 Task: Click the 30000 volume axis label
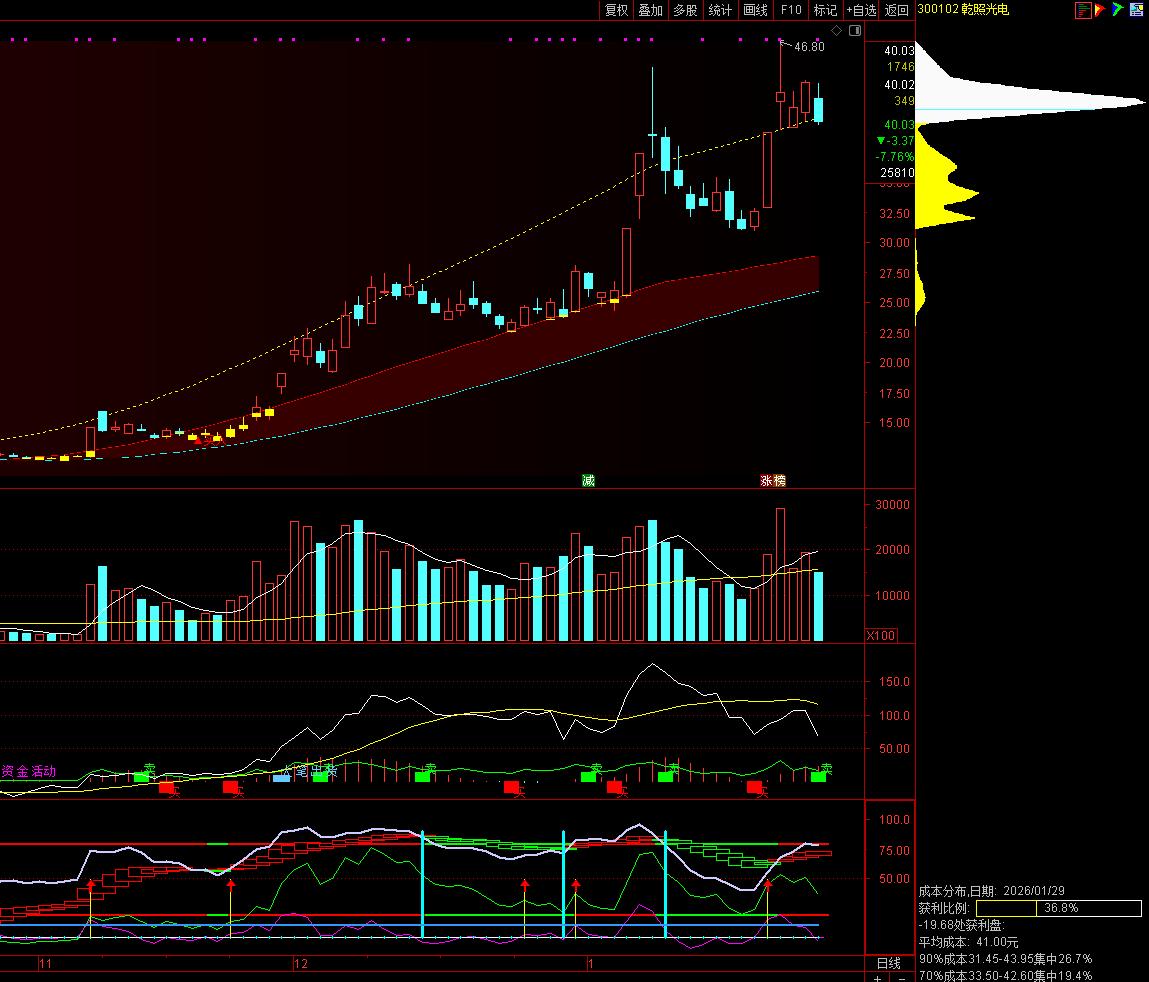892,504
